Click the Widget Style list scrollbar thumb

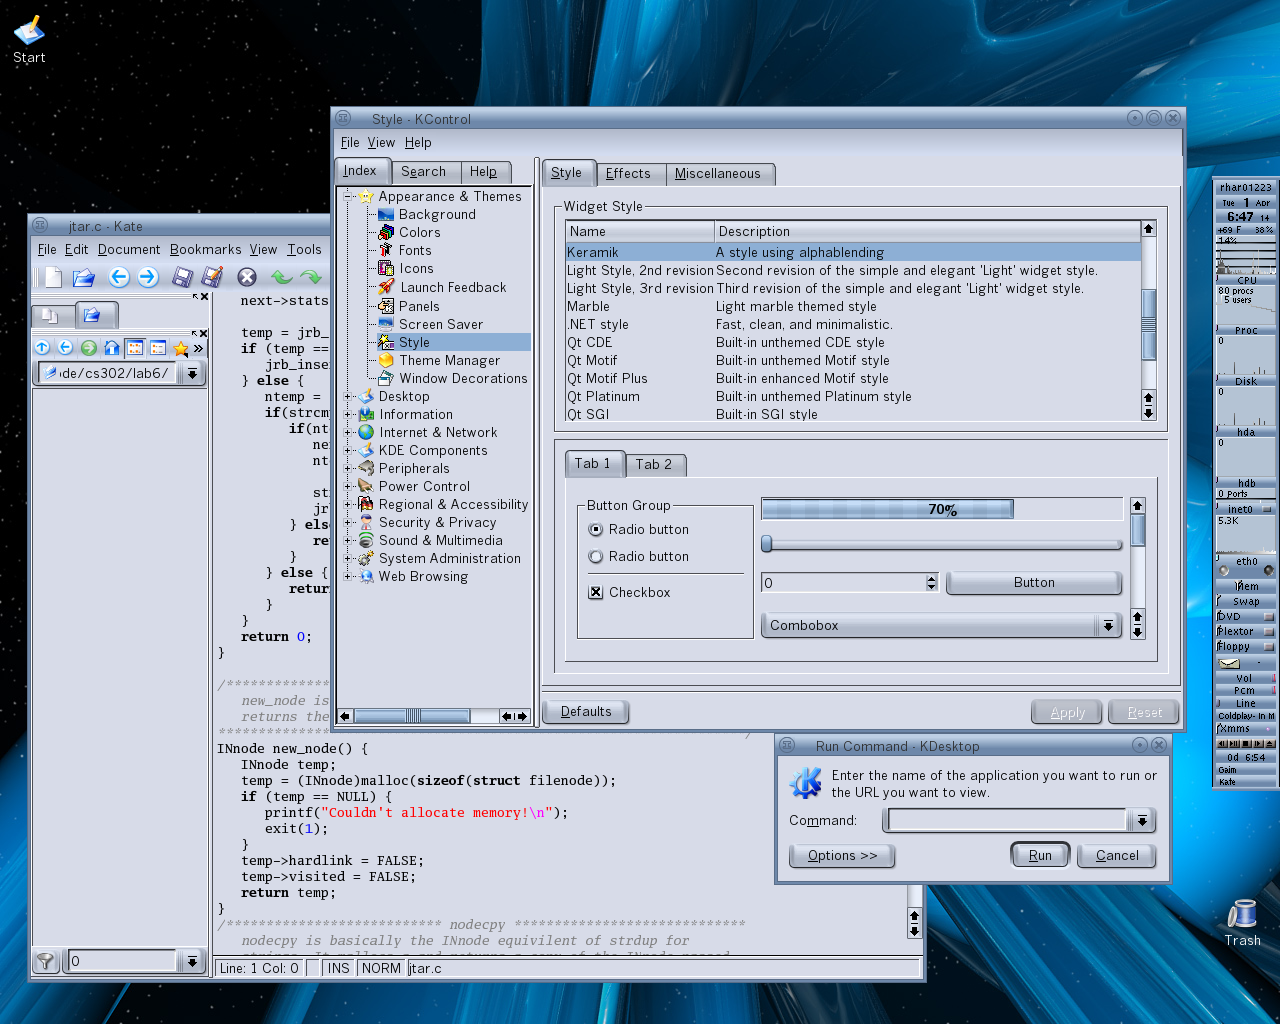(x=1148, y=324)
